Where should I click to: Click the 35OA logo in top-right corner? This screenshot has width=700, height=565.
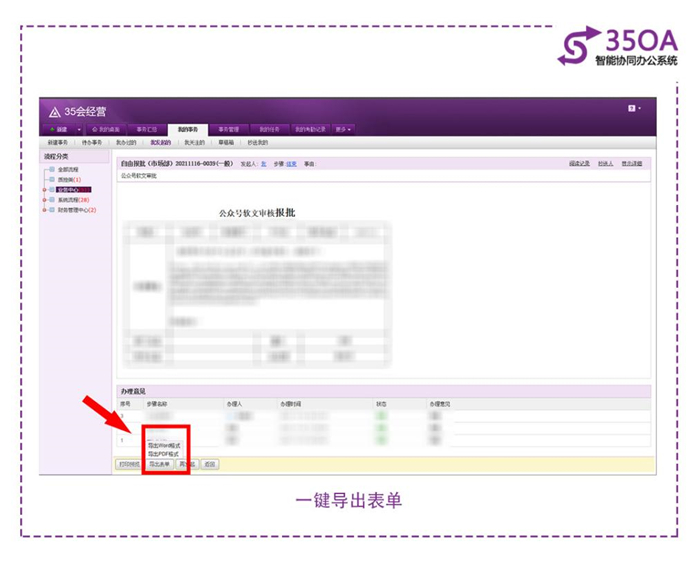[x=620, y=46]
